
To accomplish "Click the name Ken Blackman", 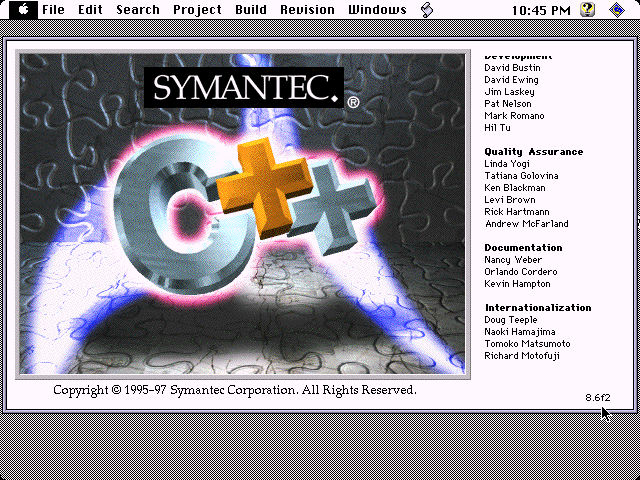I will [515, 188].
